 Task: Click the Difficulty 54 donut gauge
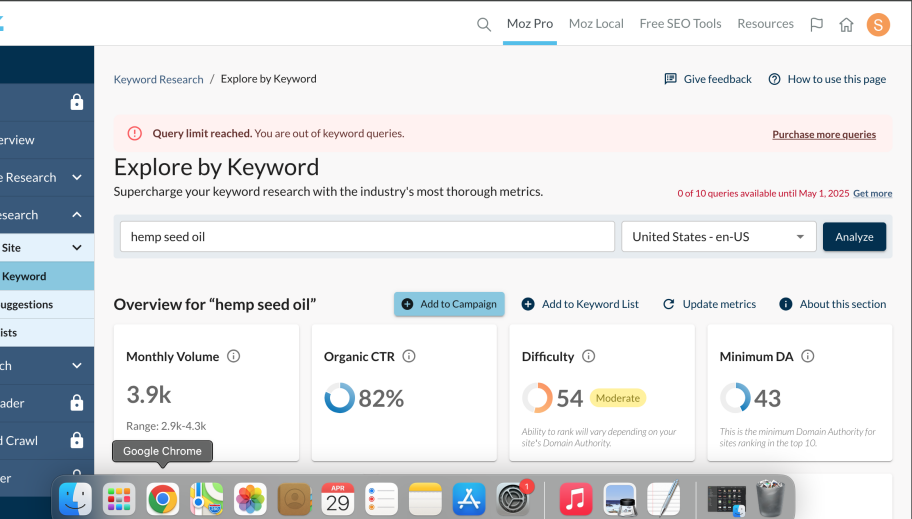point(537,398)
